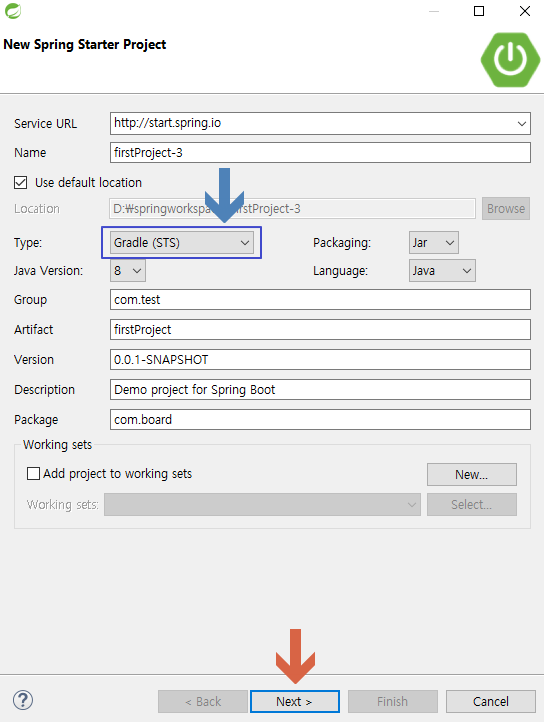Image resolution: width=544 pixels, height=722 pixels.
Task: Open the Type dropdown showing Gradle (STS)
Action: pos(182,243)
